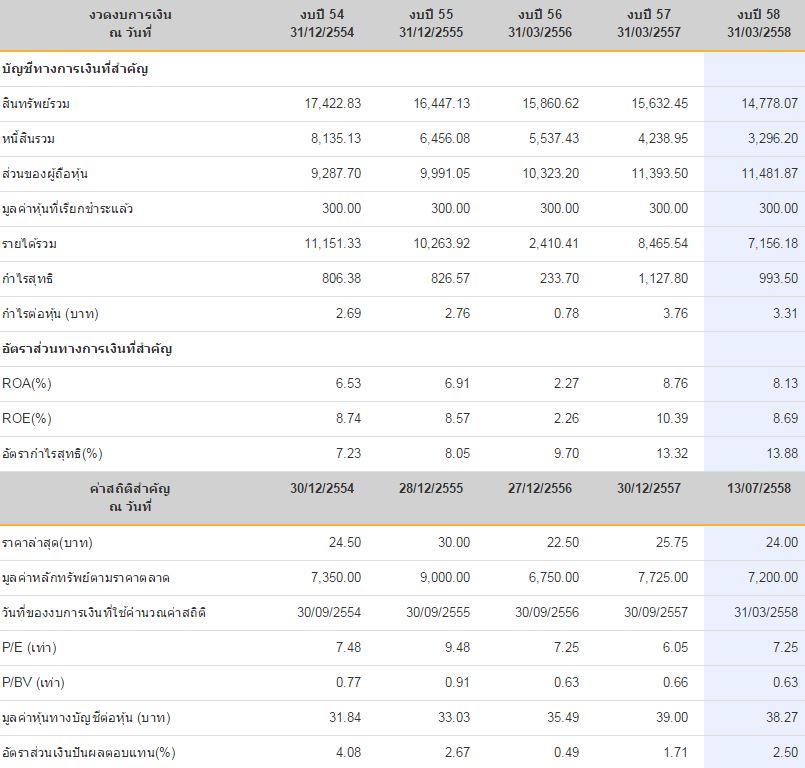
Task: Click statement date 30/09/2554
Action: (329, 612)
